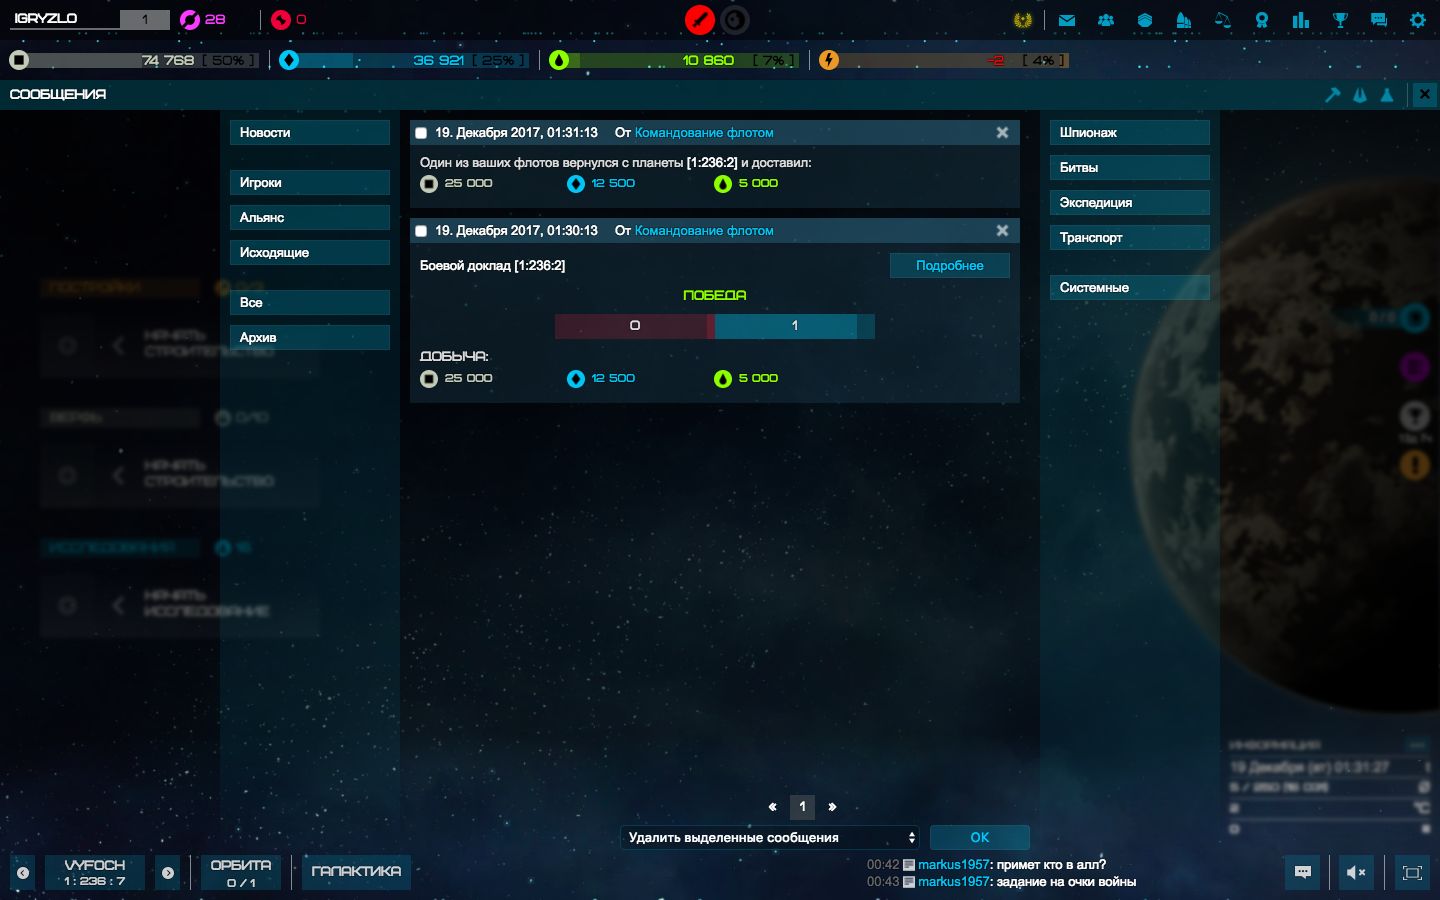Open the Экспедиция category
The height and width of the screenshot is (900, 1440).
pos(1130,203)
